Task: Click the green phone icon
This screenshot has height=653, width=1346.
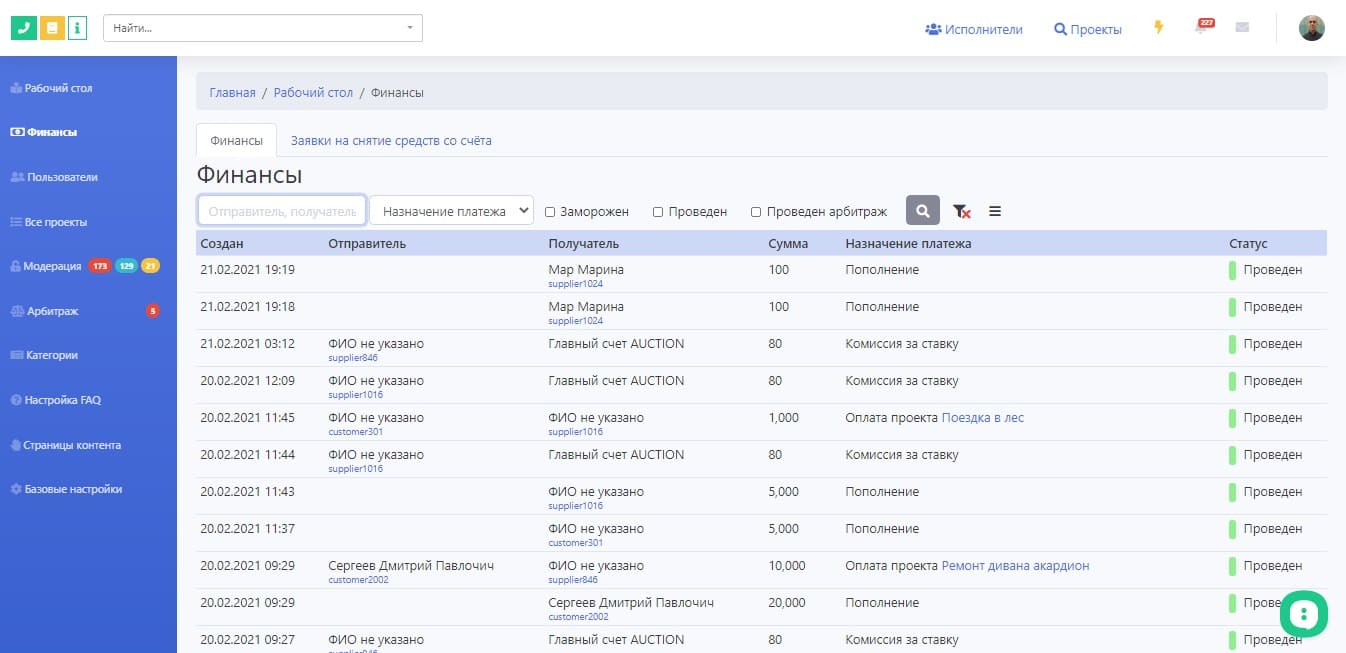Action: (23, 28)
